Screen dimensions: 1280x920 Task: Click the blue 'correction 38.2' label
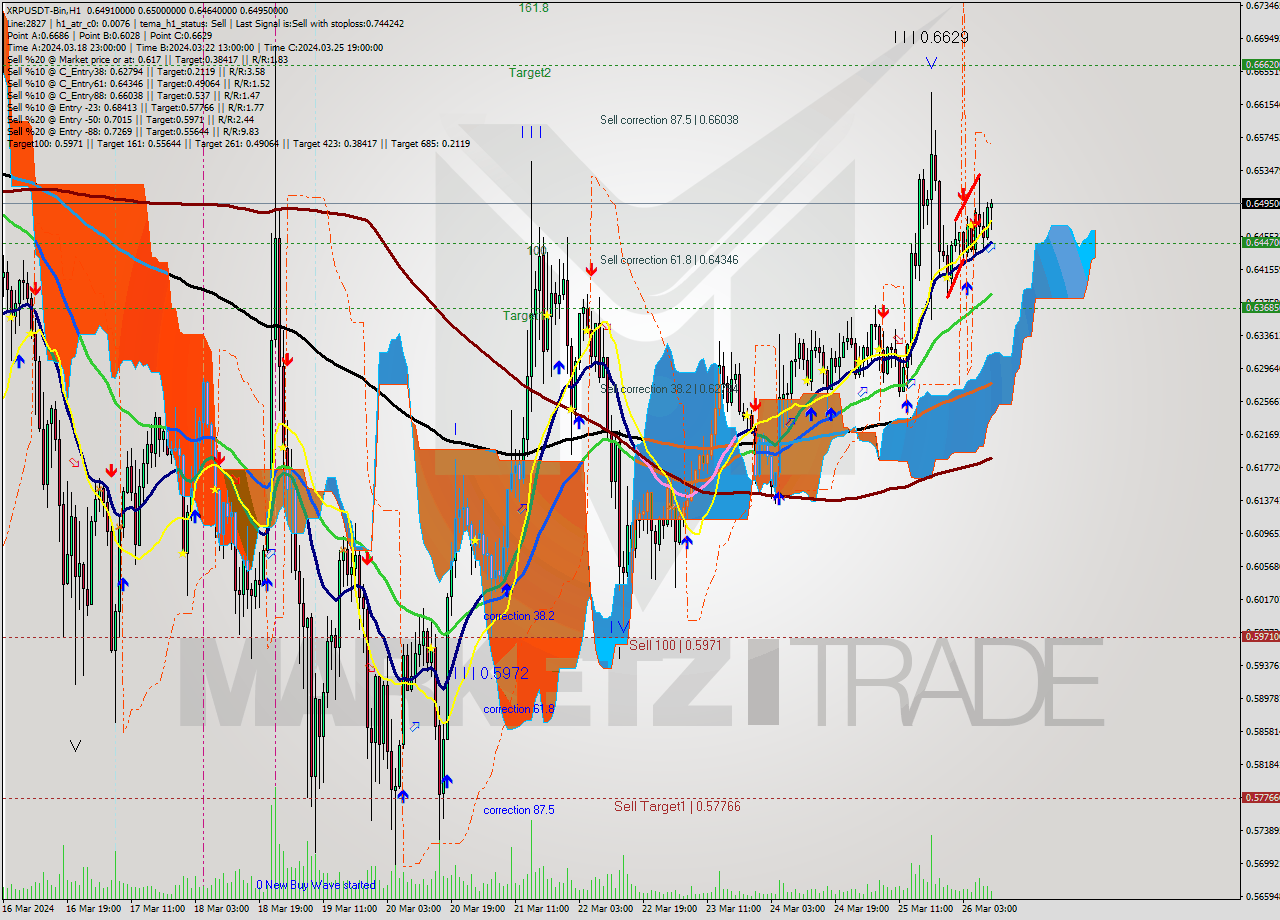(519, 616)
